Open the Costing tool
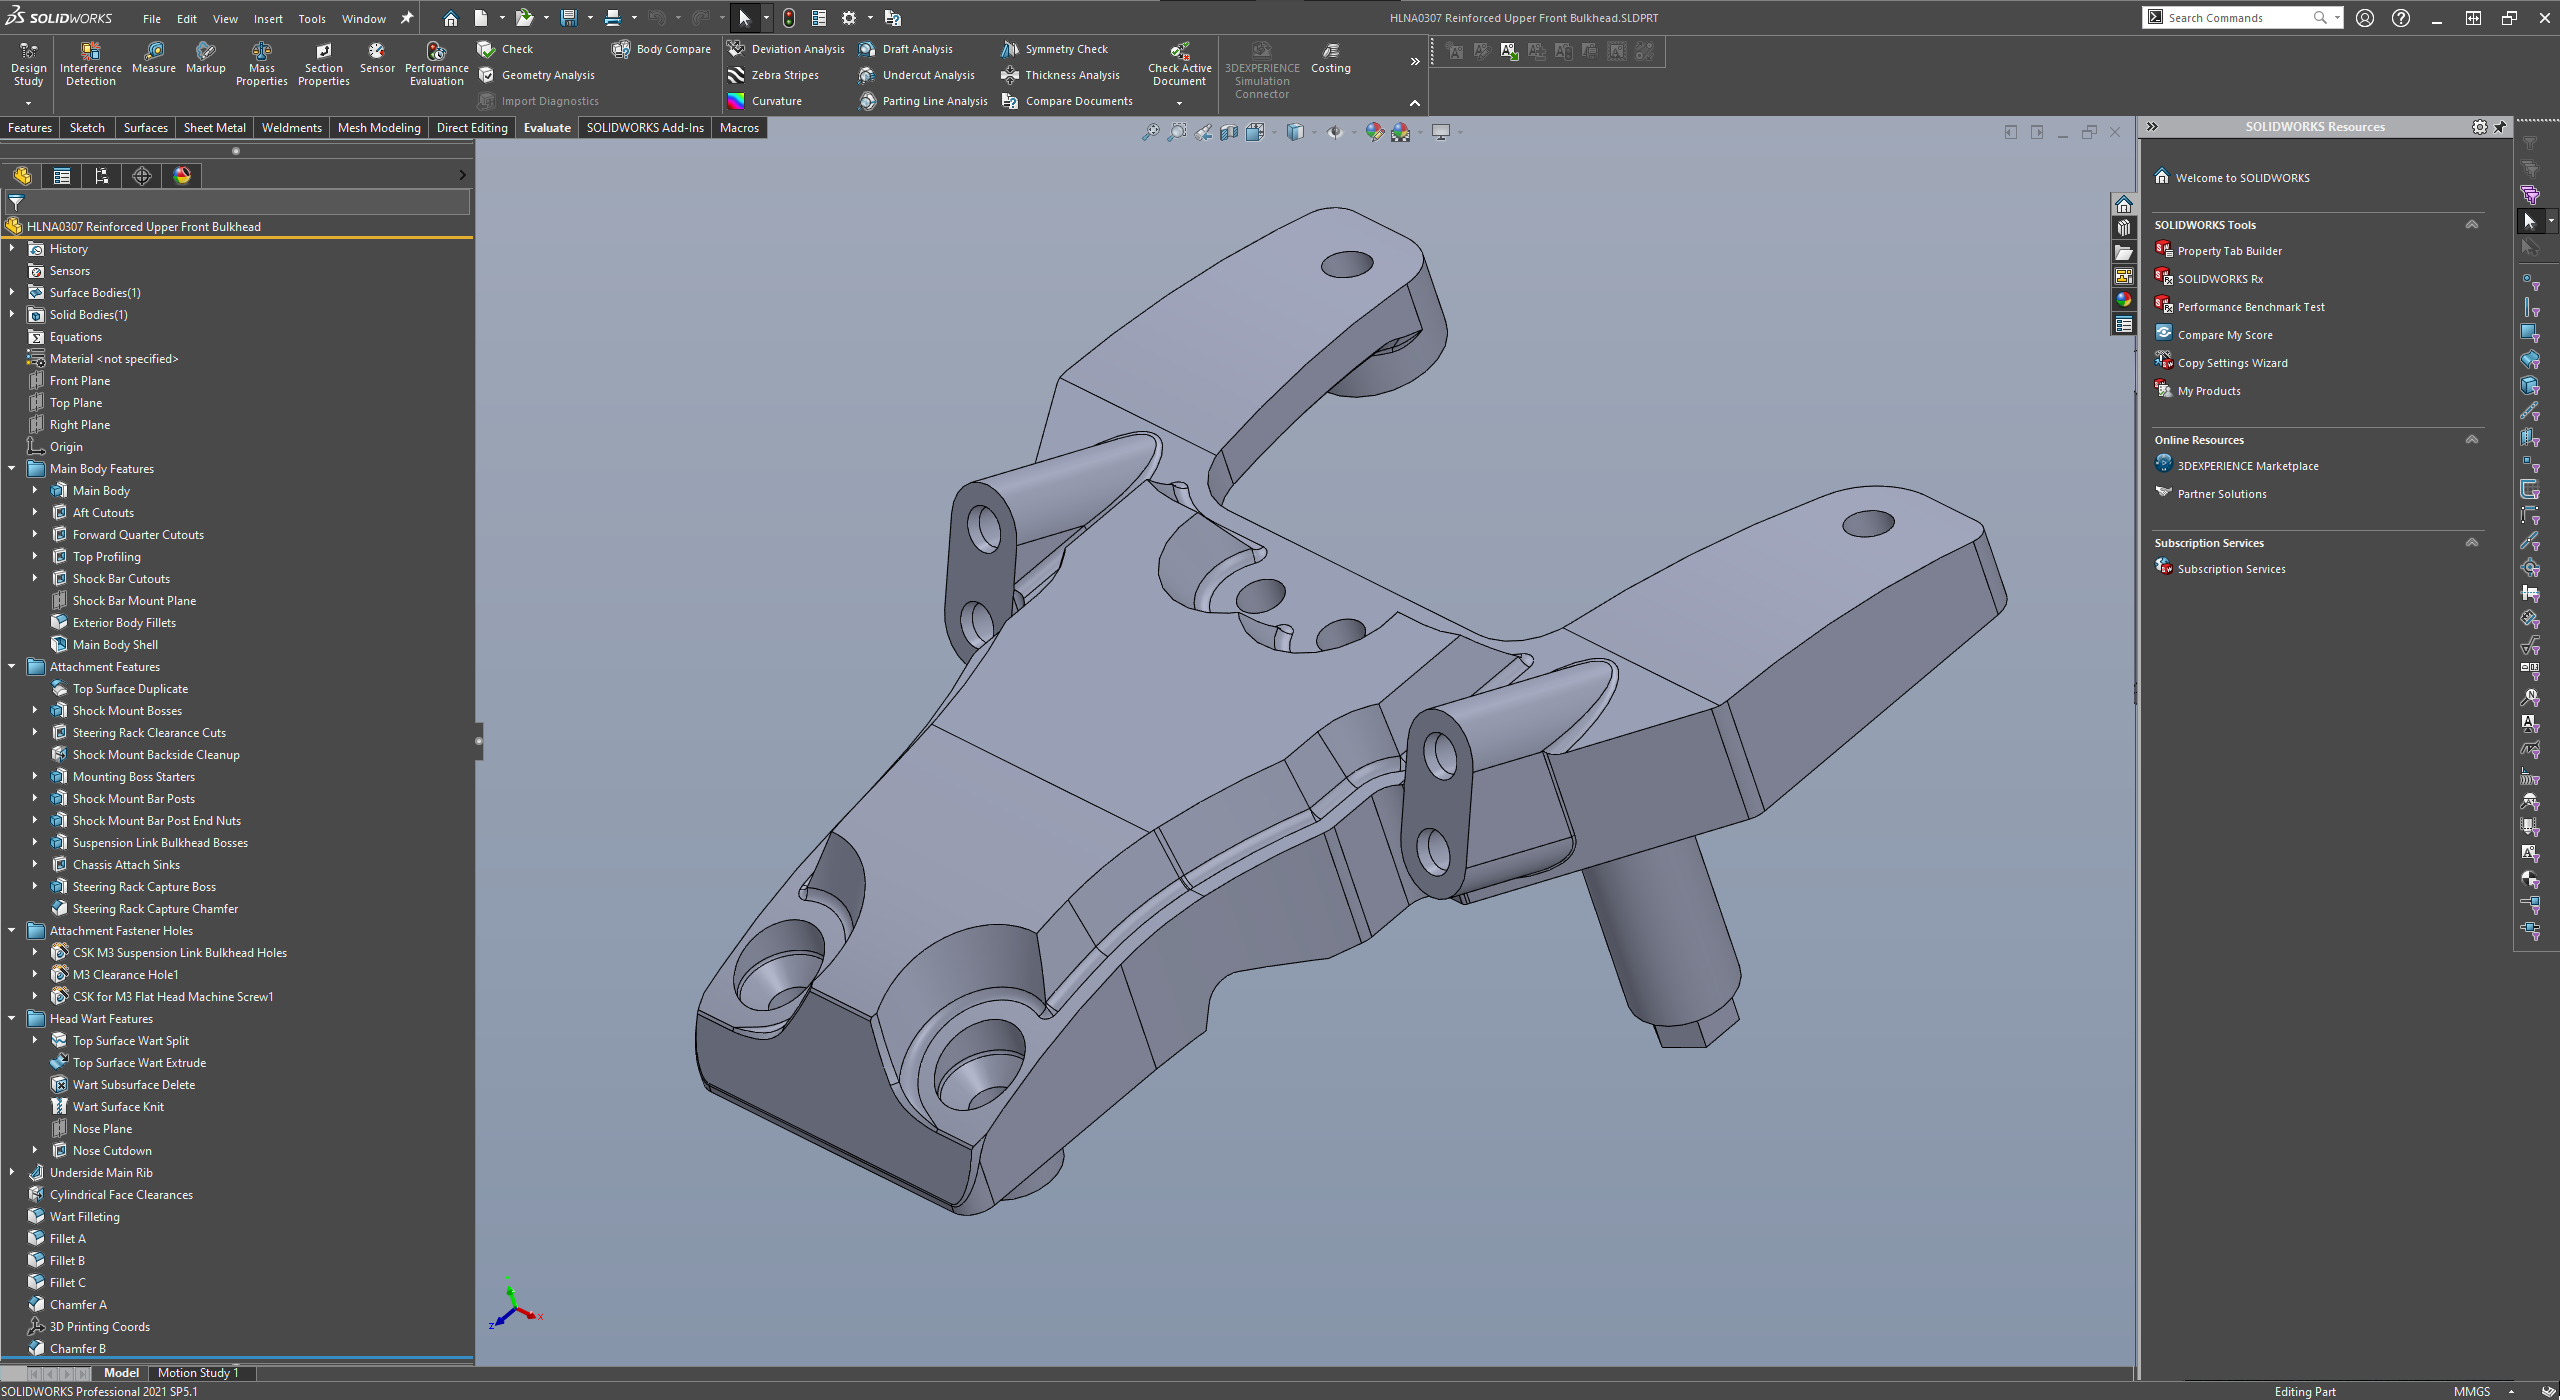The image size is (2560, 1400). coord(1330,58)
